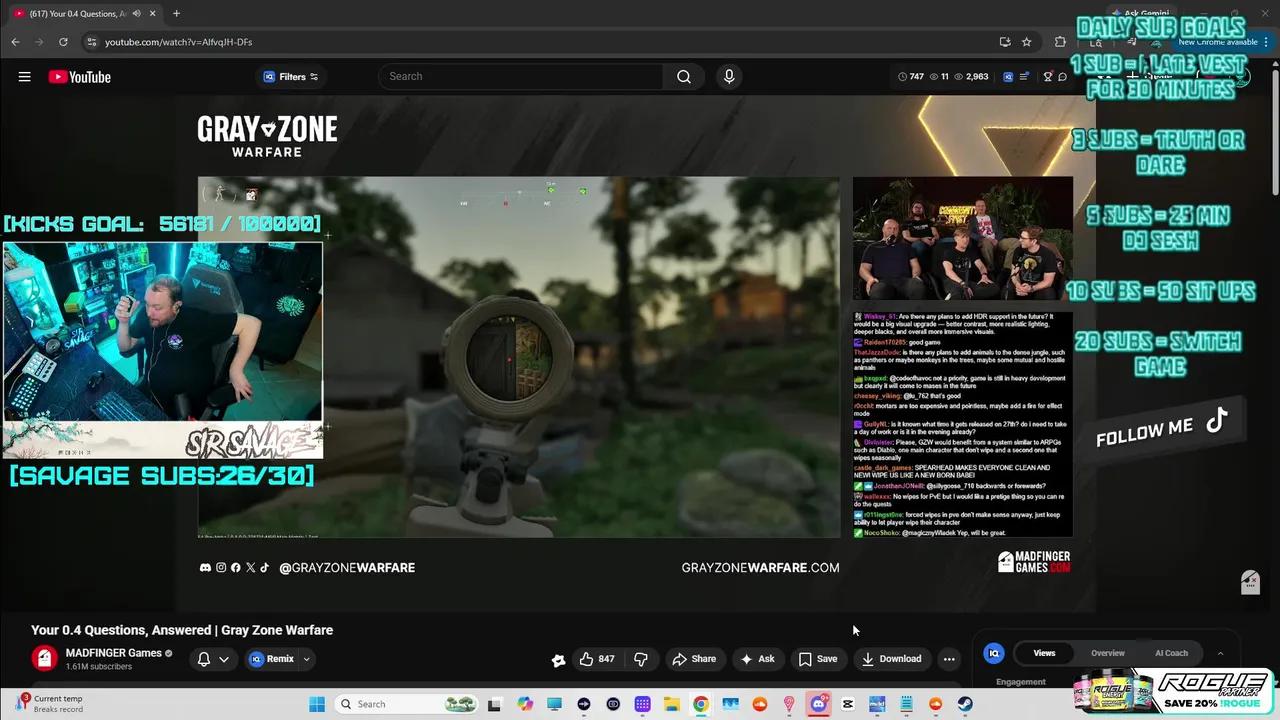This screenshot has height=720, width=1280.
Task: Share the video
Action: [x=694, y=659]
